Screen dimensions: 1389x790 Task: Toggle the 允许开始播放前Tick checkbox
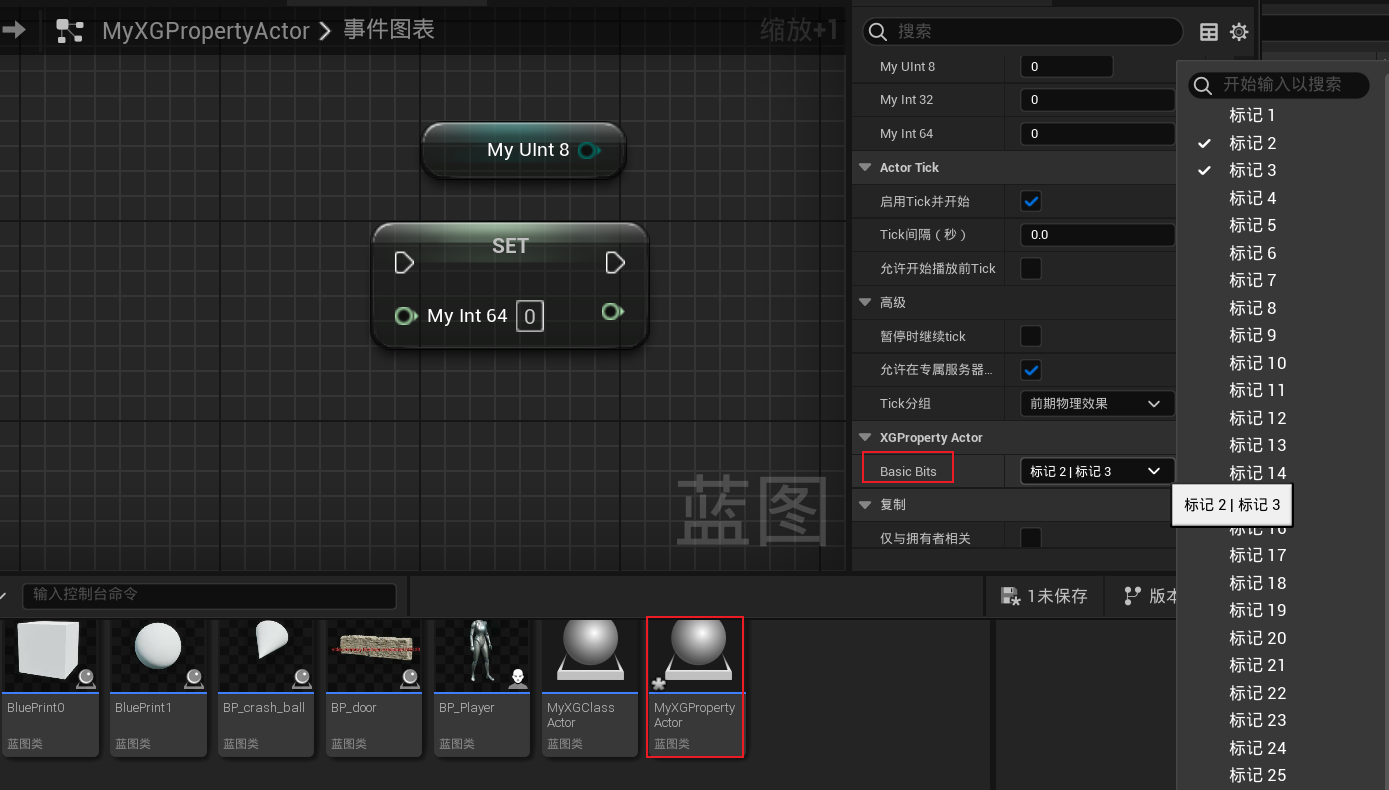pos(1031,268)
